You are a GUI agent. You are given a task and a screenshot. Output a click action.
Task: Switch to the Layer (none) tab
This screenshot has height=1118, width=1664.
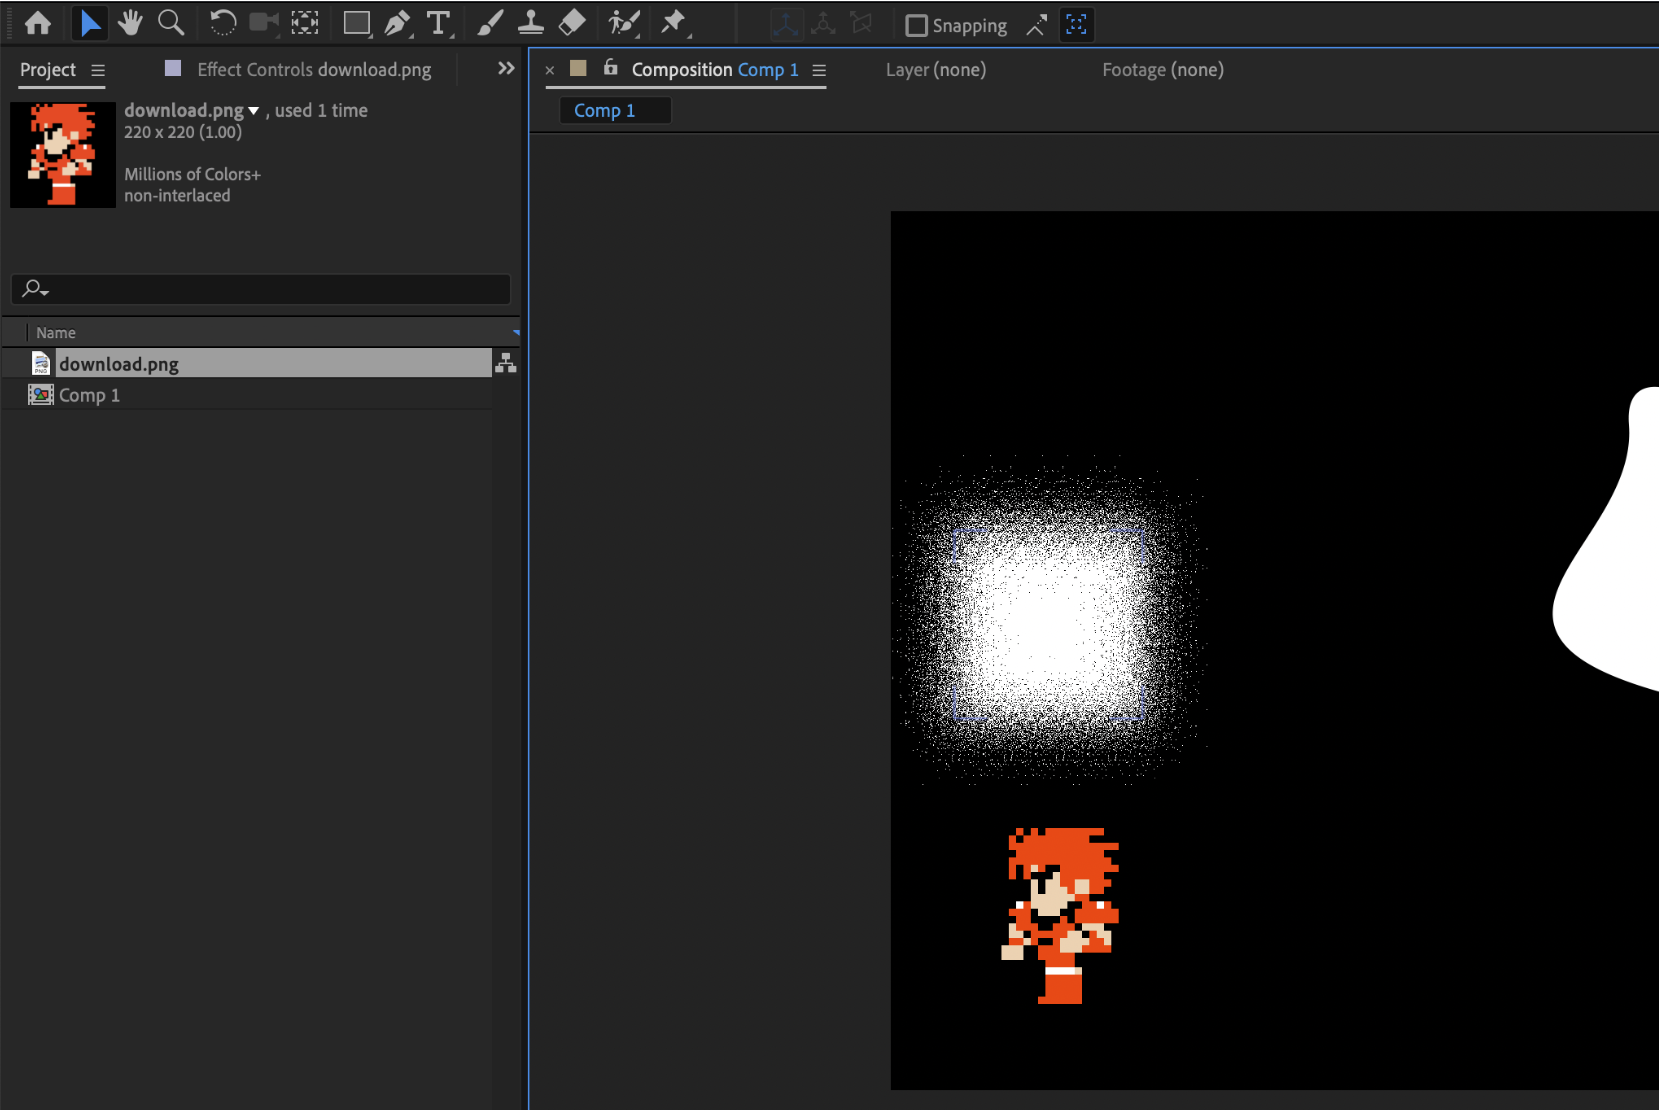coord(936,70)
